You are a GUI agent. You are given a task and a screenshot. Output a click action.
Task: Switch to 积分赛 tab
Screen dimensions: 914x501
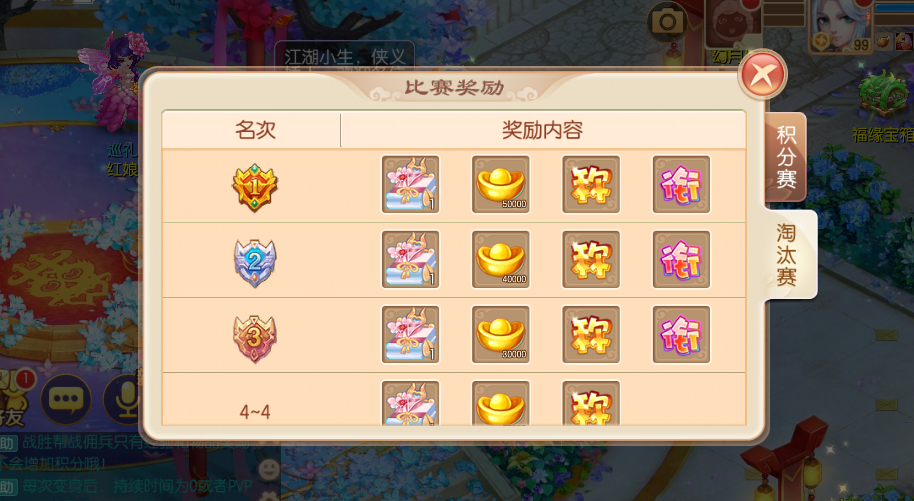click(786, 157)
